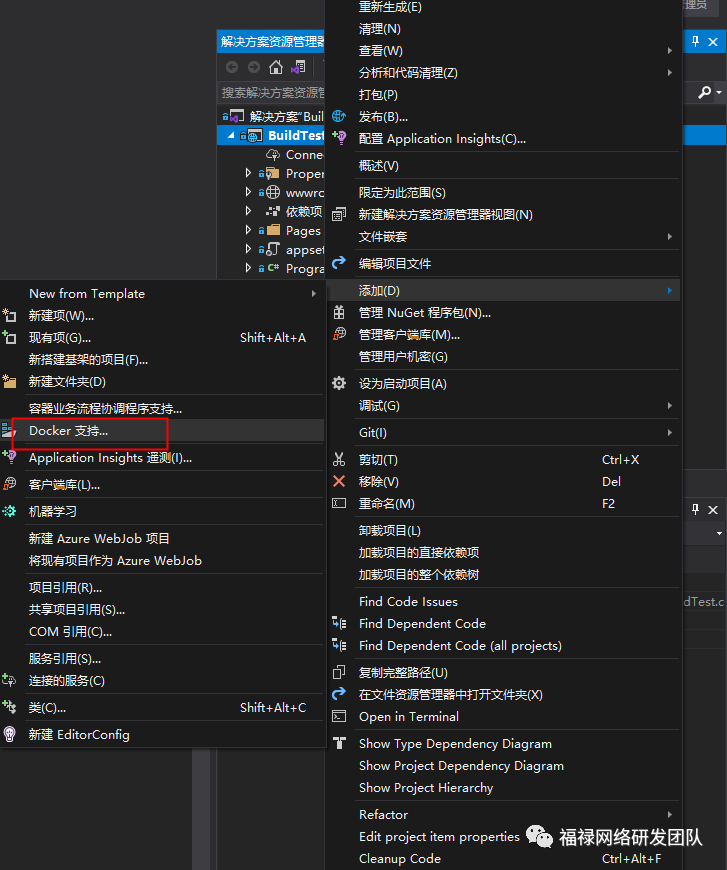Click the diagram icon beside Show Type Dependency Diagram

[339, 743]
